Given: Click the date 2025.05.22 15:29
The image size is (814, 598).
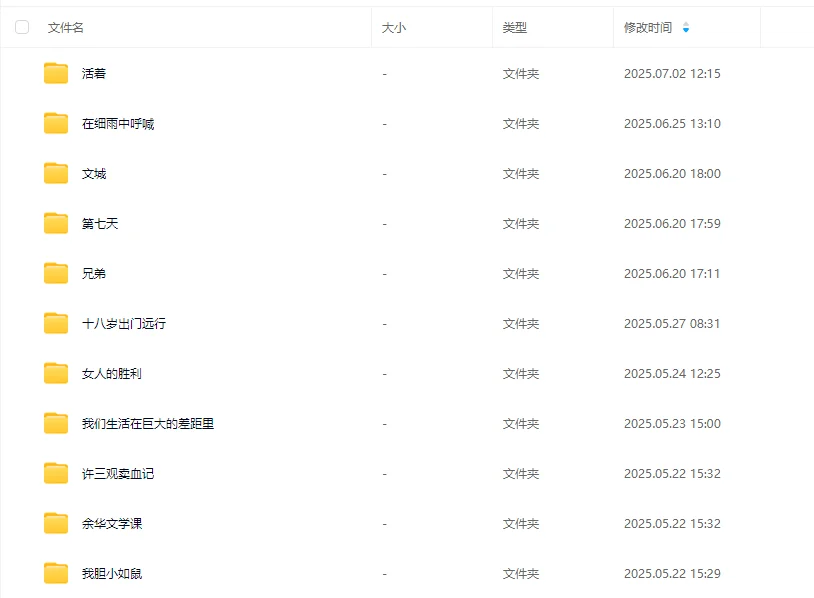Looking at the screenshot, I should (672, 574).
